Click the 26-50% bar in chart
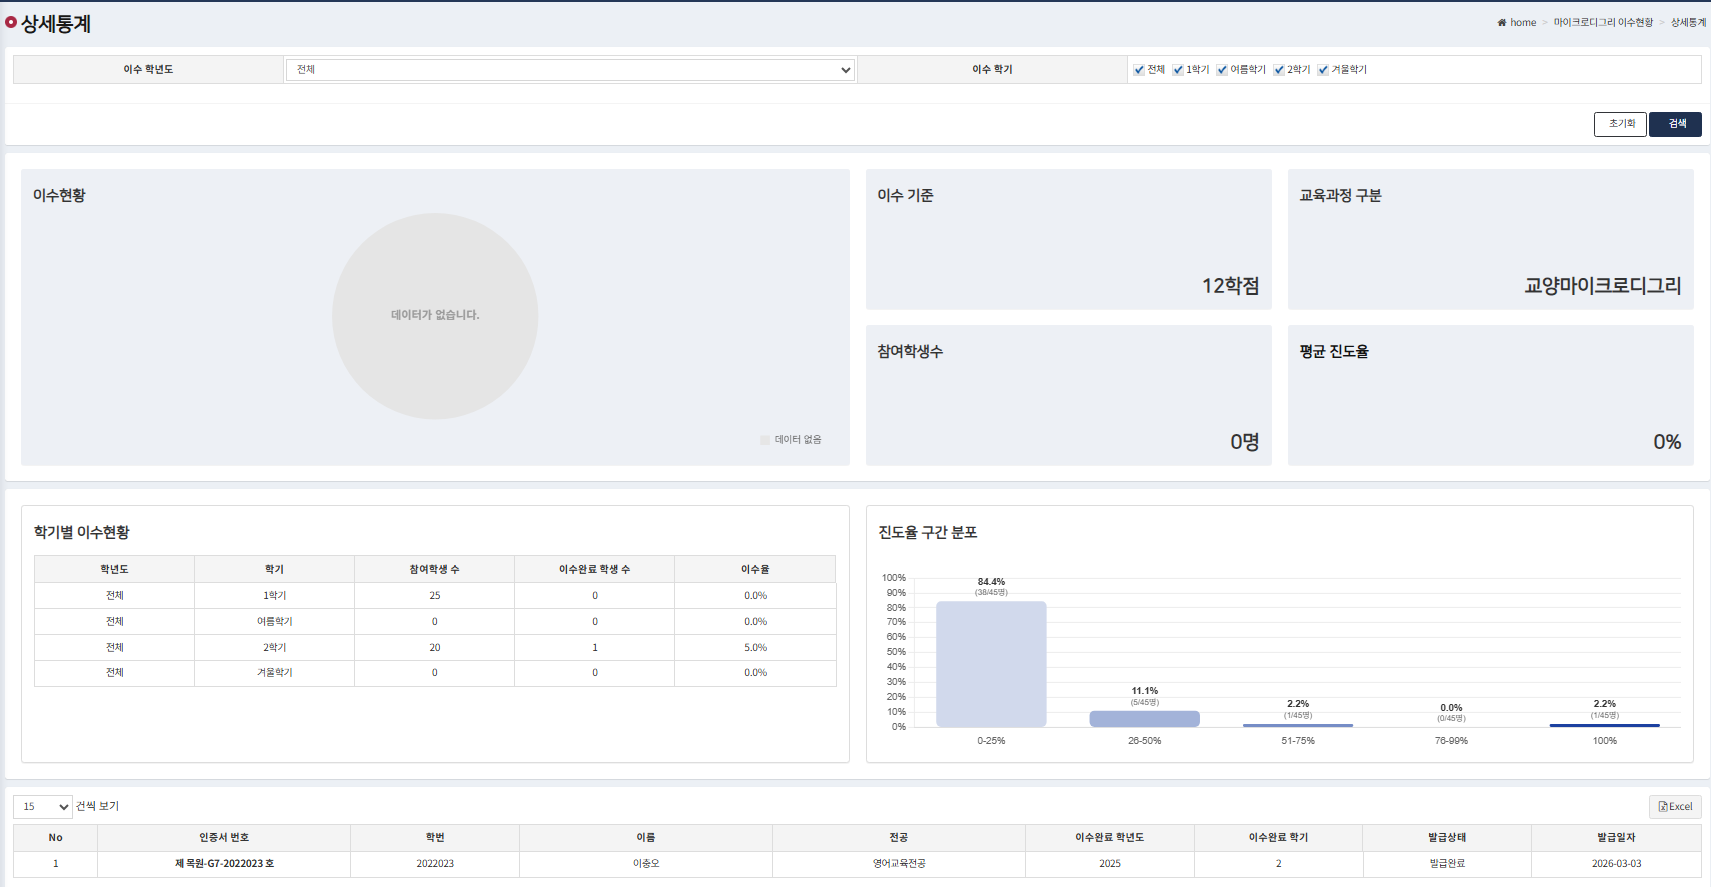 coord(1144,719)
